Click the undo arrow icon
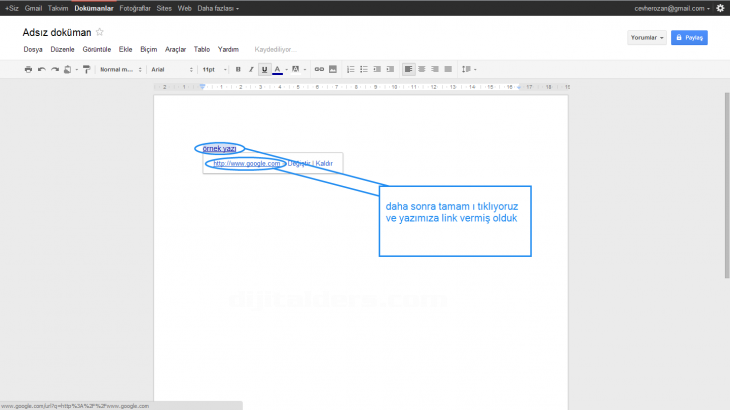This screenshot has width=730, height=410. pos(41,69)
